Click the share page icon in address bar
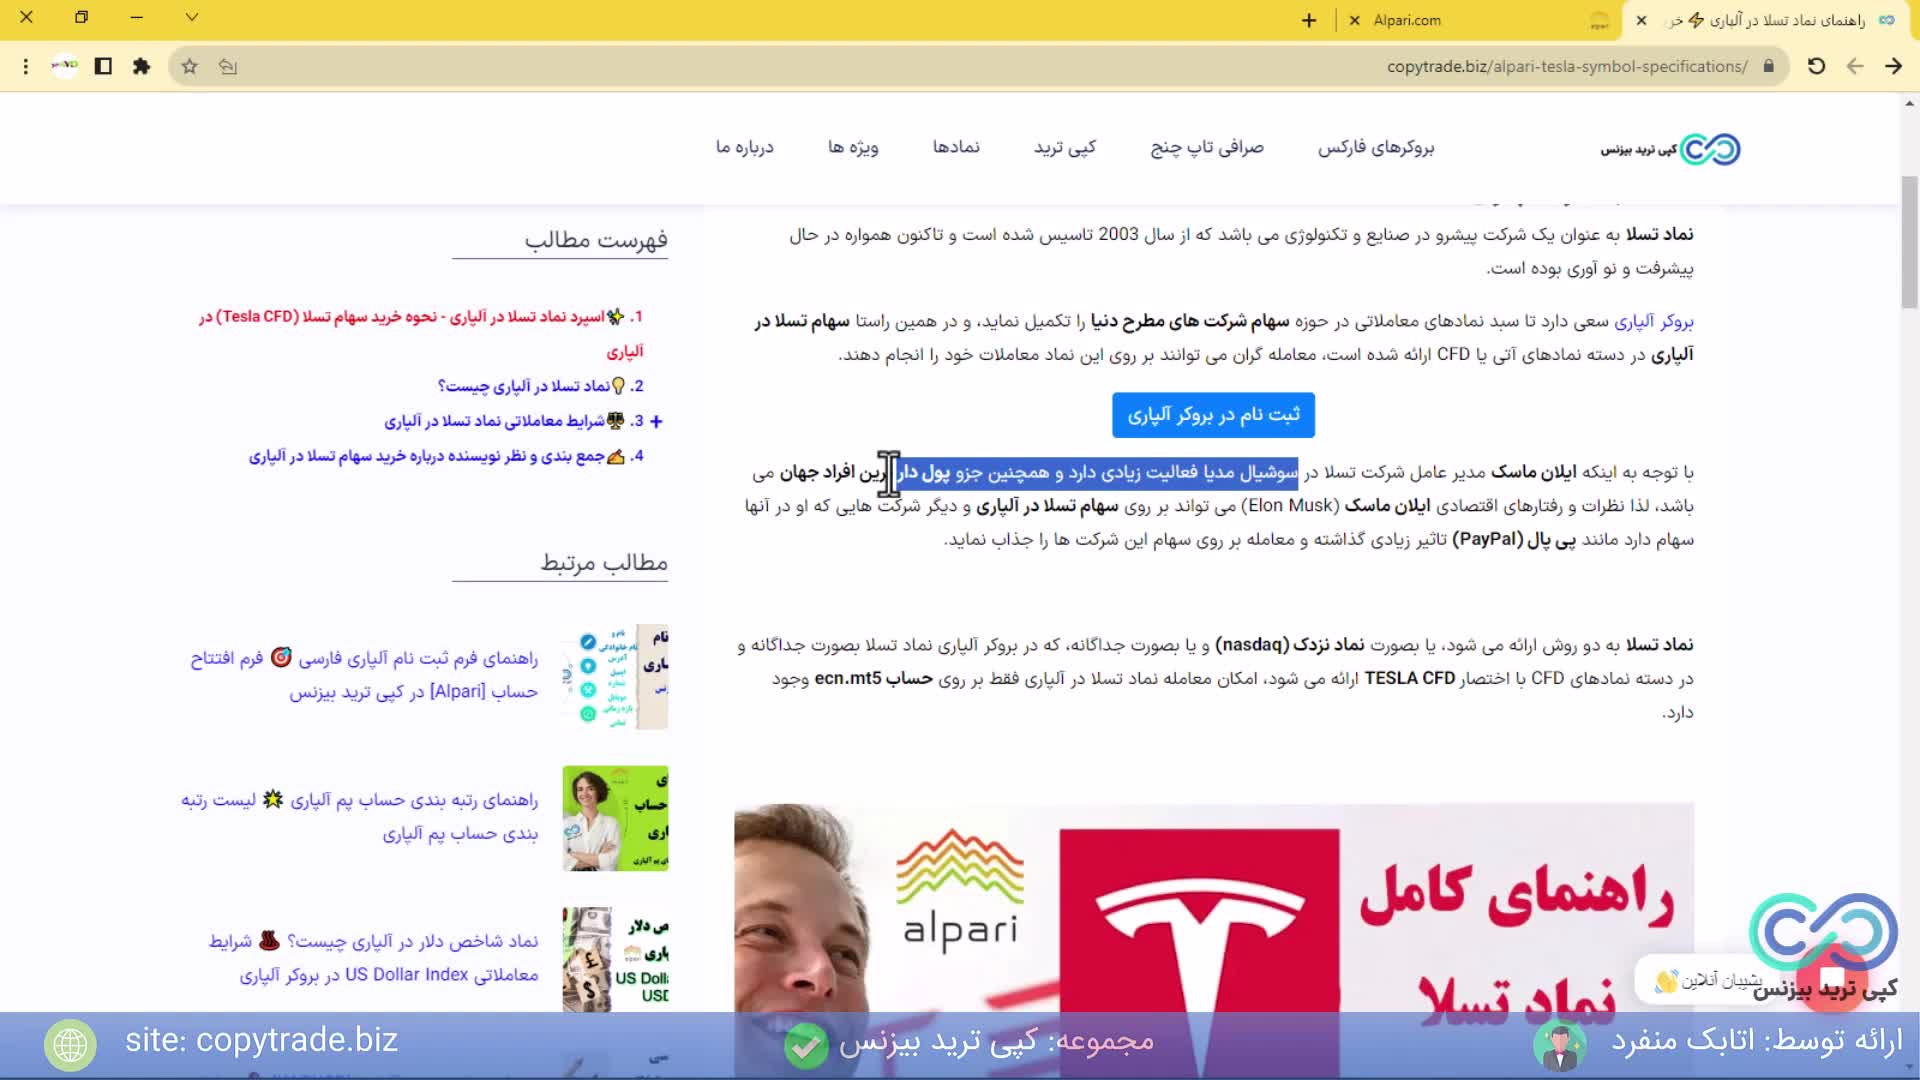 (228, 66)
